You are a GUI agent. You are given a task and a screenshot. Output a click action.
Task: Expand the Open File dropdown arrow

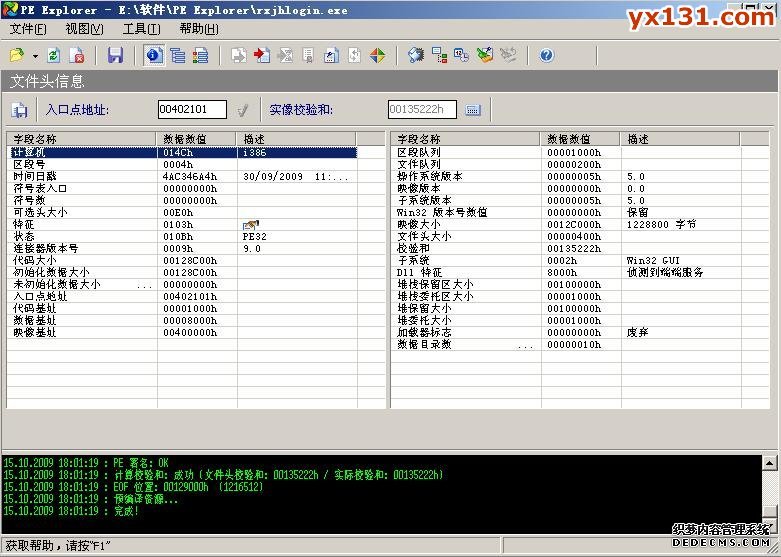(x=35, y=56)
